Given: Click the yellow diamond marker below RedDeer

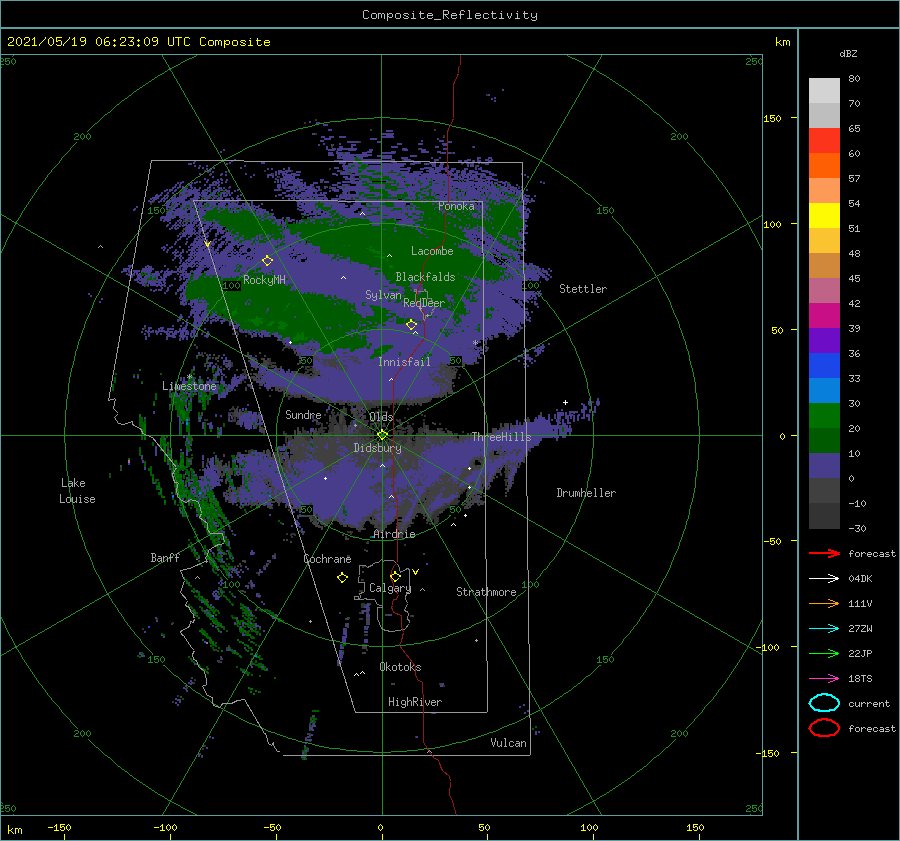Looking at the screenshot, I should coord(411,325).
